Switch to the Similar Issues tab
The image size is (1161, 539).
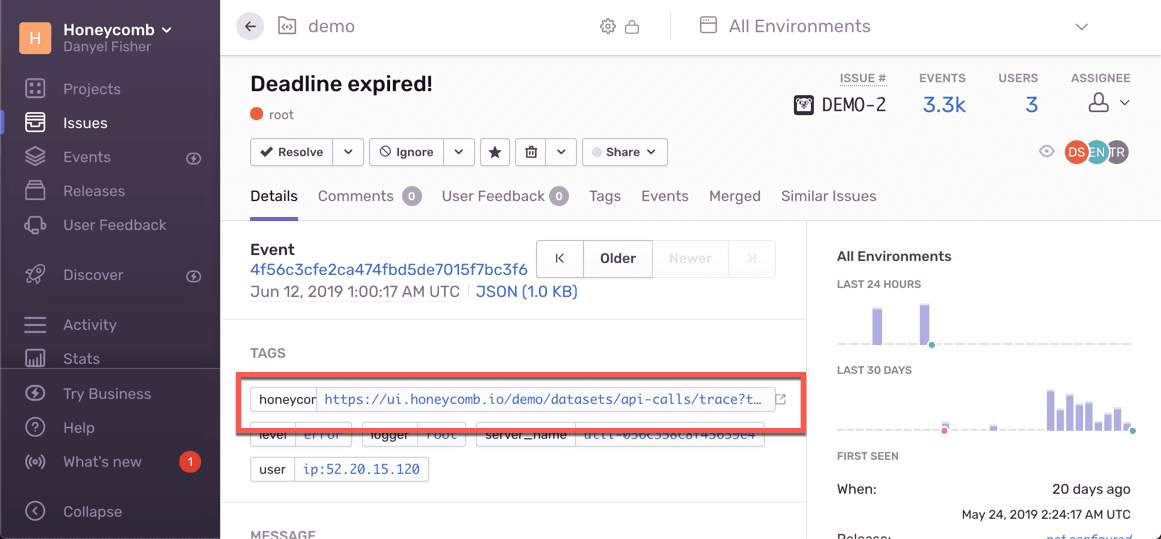(x=828, y=196)
